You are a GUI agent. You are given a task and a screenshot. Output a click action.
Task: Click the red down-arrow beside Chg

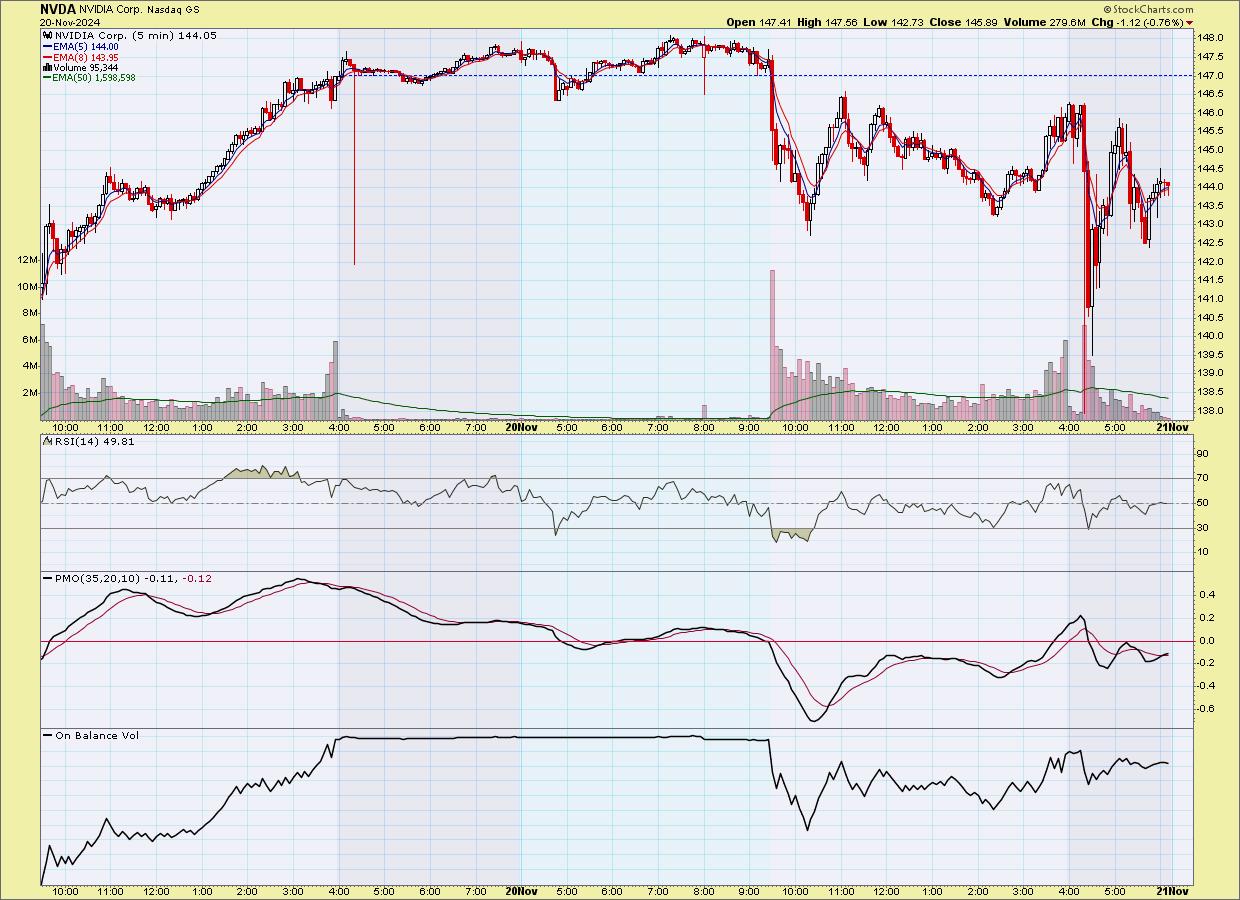1188,23
